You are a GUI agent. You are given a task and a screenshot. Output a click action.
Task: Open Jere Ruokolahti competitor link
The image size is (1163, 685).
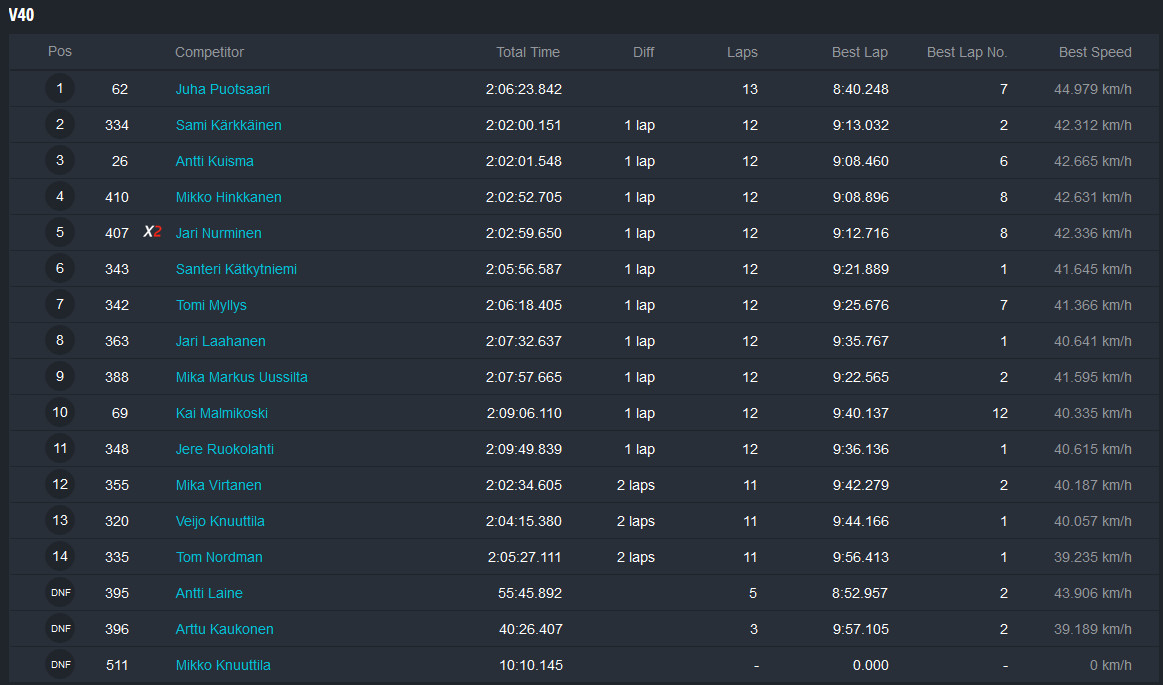tap(224, 449)
